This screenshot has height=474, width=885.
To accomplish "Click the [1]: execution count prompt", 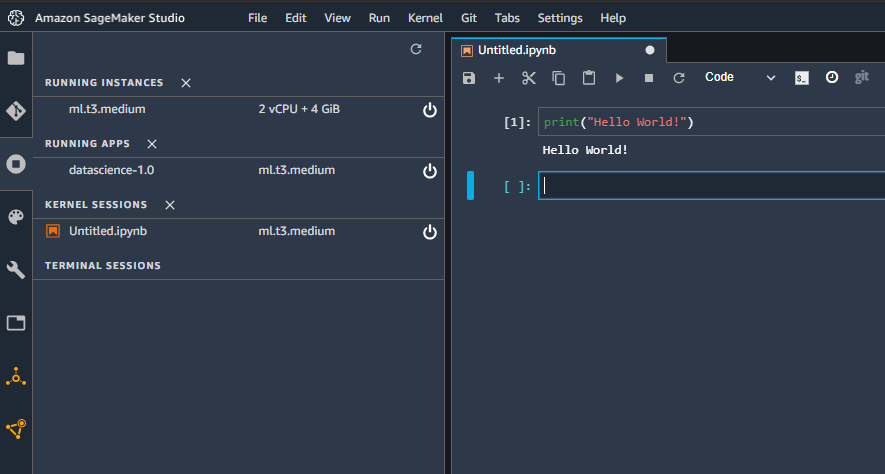I will (518, 122).
